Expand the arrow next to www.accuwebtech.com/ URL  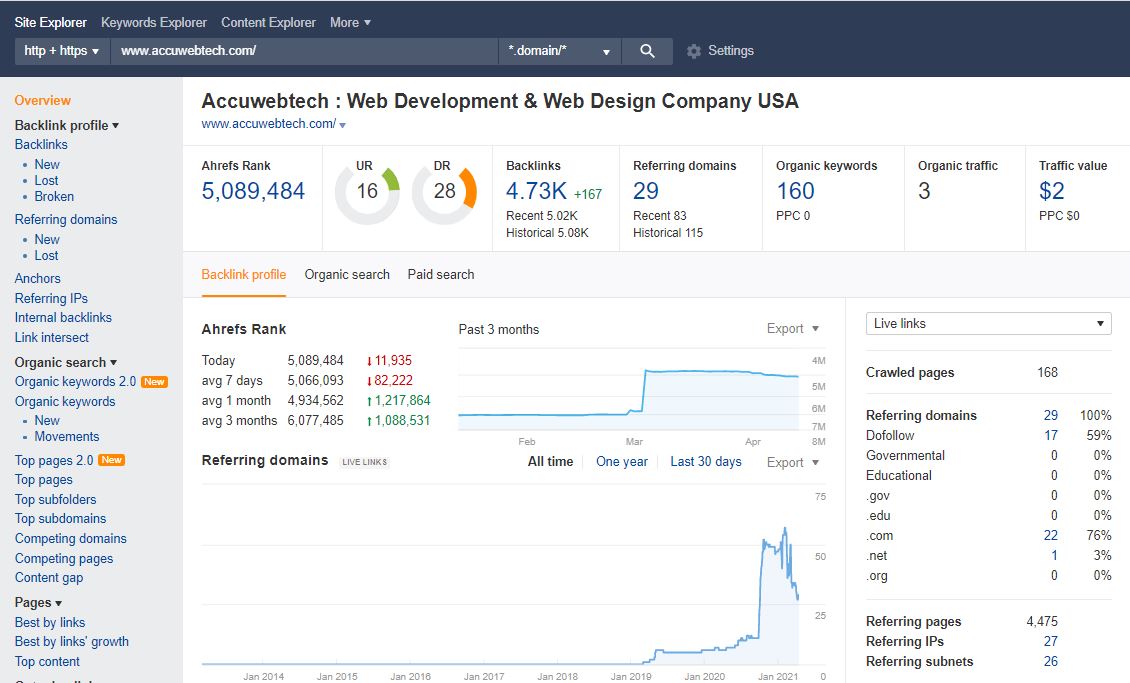[342, 125]
